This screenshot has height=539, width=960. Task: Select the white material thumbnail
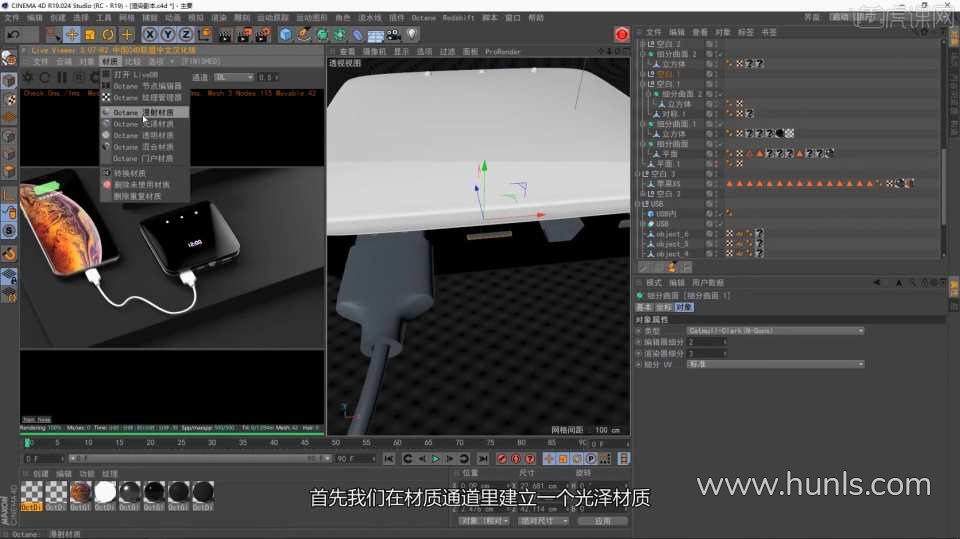105,492
